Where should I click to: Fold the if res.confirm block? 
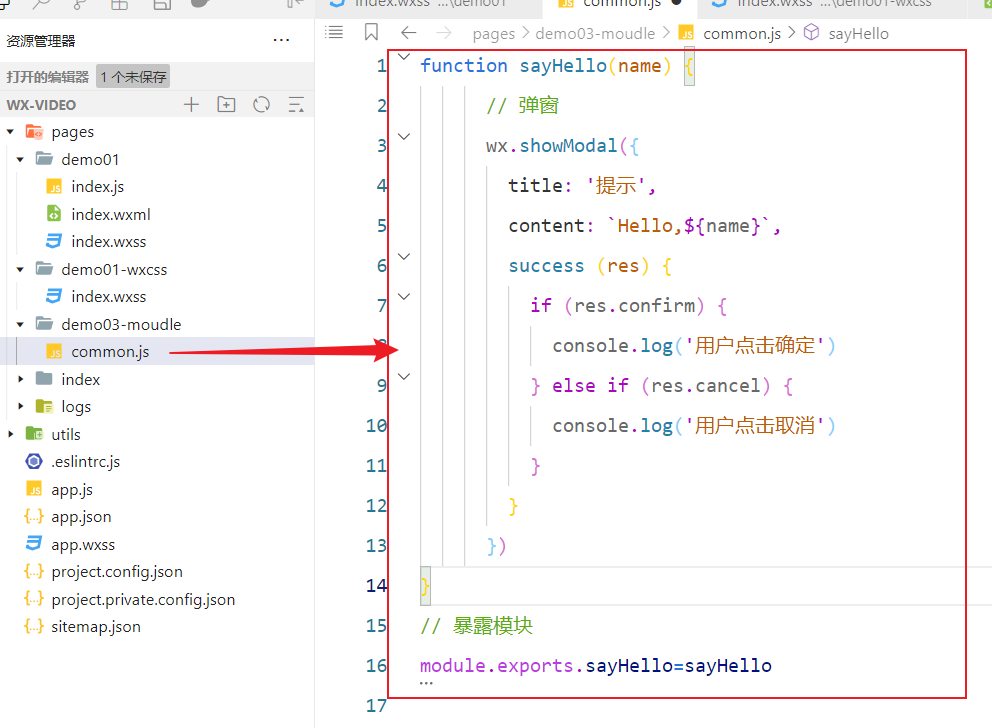tap(404, 297)
